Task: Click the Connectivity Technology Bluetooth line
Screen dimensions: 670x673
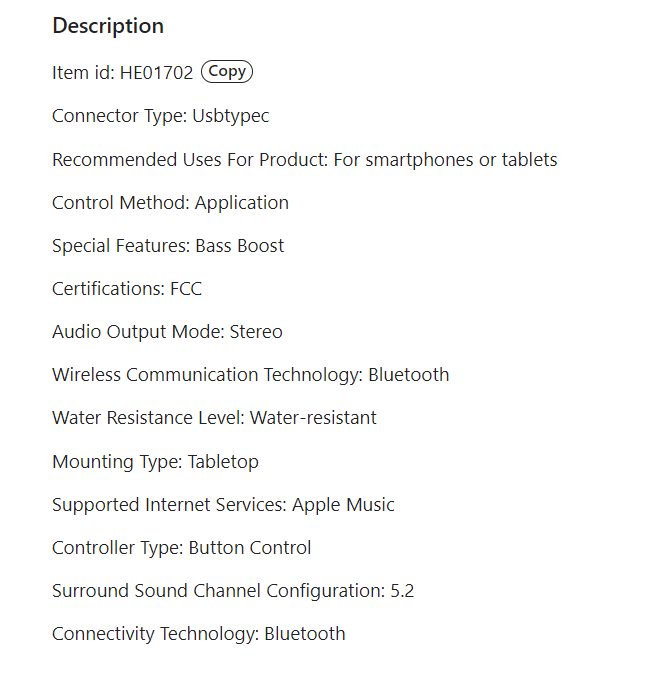Action: tap(198, 634)
